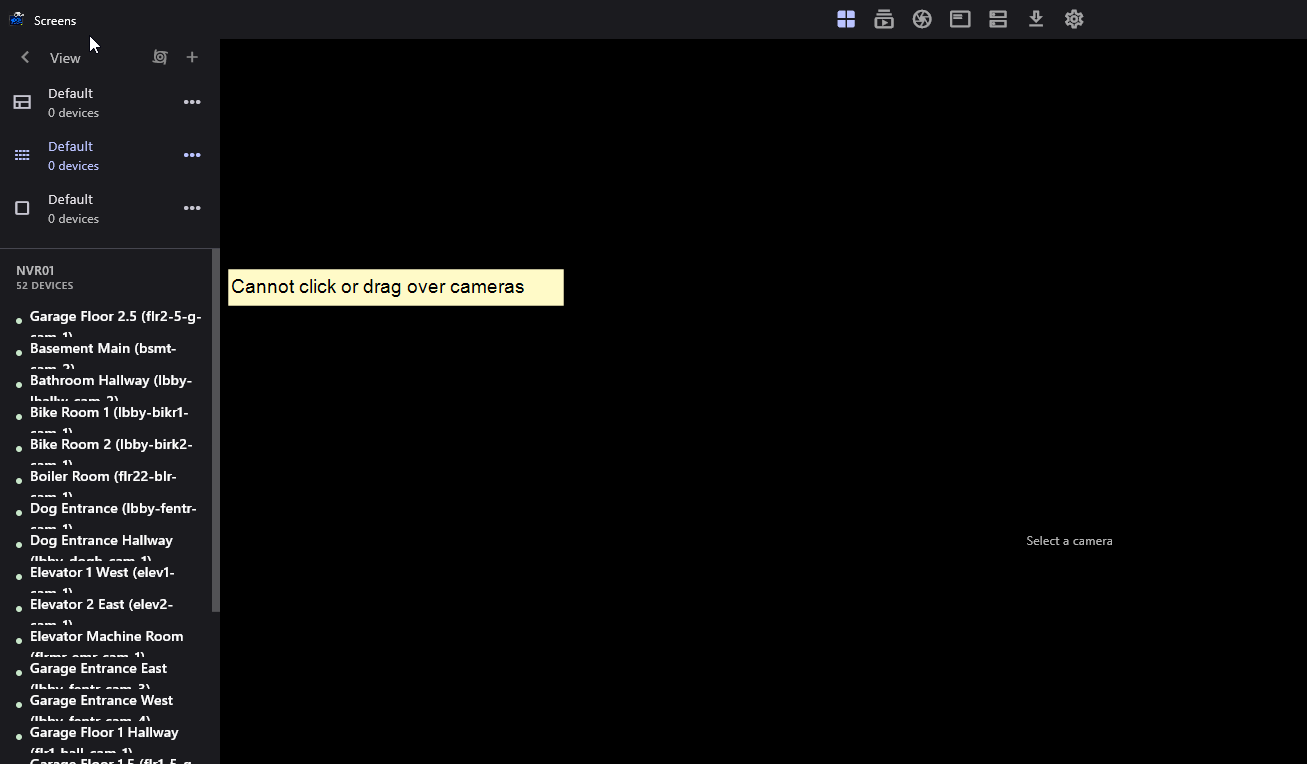Open playback using the play/recordings toolbar icon
This screenshot has height=764, width=1307.
pyautogui.click(x=883, y=18)
